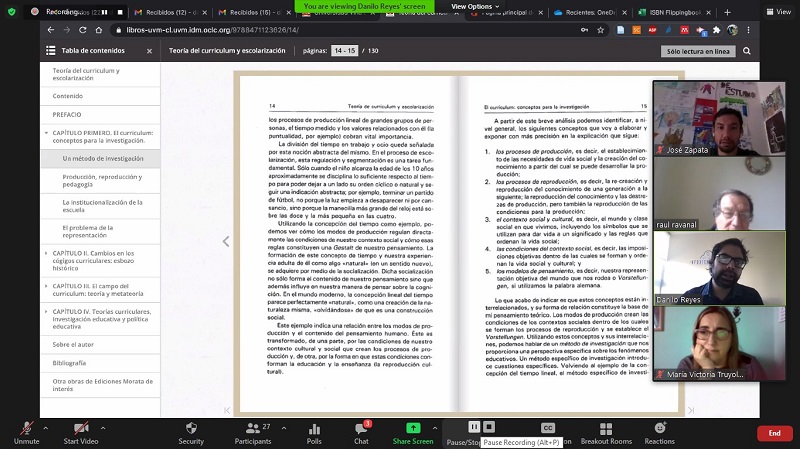Screen dimensions: 800x449
Task: Select José Zapata's video thumbnail
Action: (719, 118)
